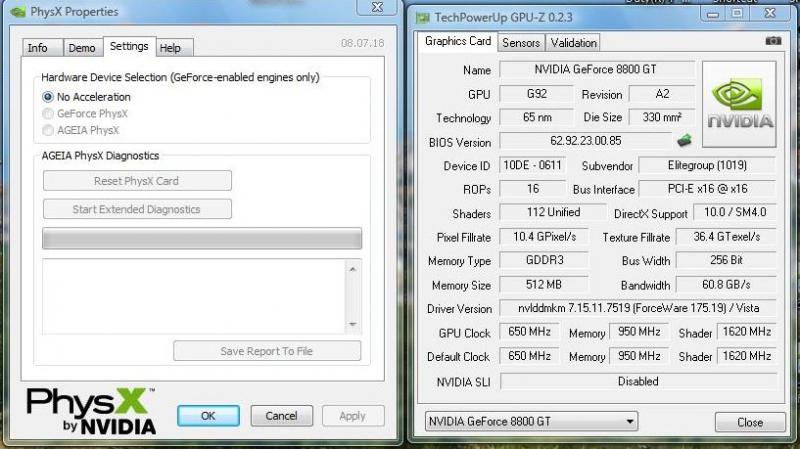
Task: Confirm with the OK button
Action: click(208, 416)
